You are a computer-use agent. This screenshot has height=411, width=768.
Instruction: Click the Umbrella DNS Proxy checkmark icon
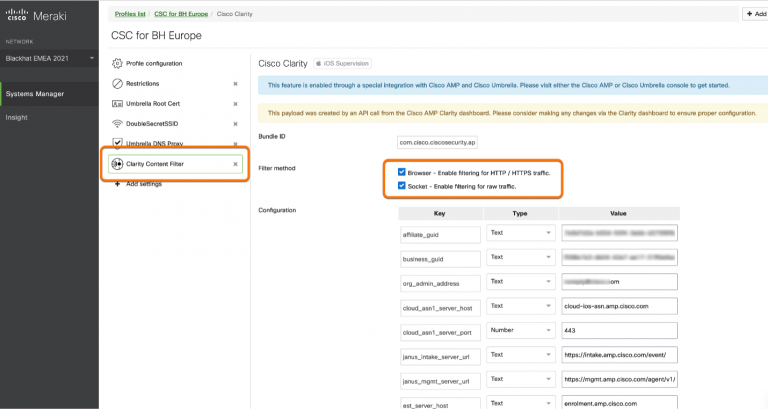click(117, 144)
